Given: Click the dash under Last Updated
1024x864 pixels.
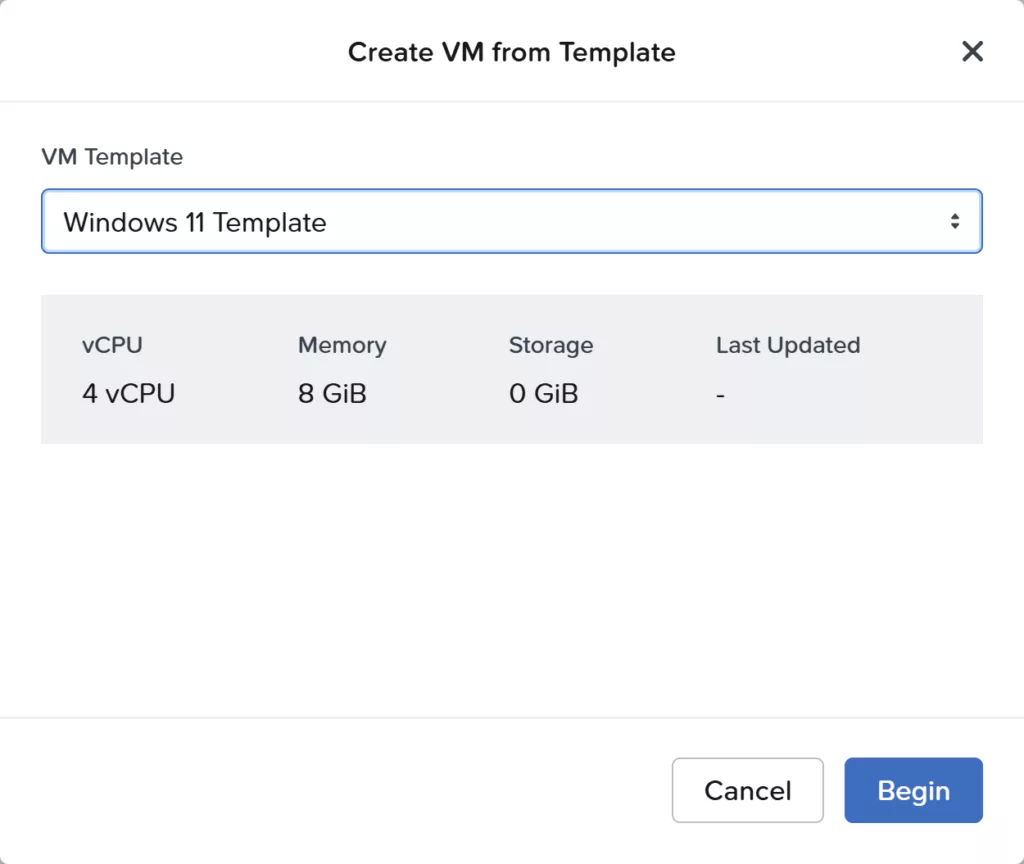Looking at the screenshot, I should [x=720, y=395].
